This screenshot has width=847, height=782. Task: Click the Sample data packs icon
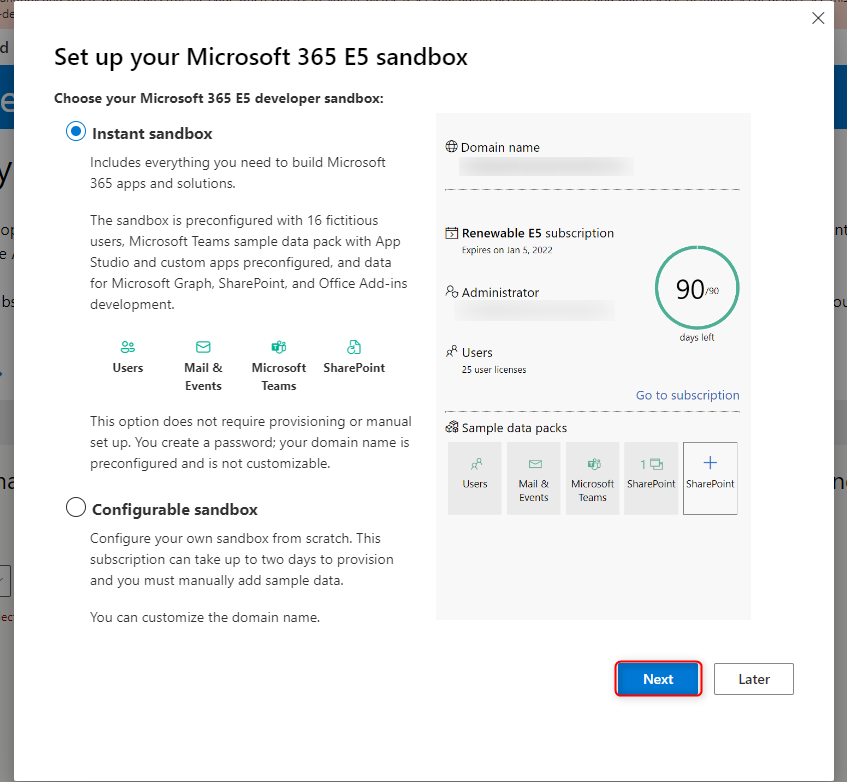(452, 427)
